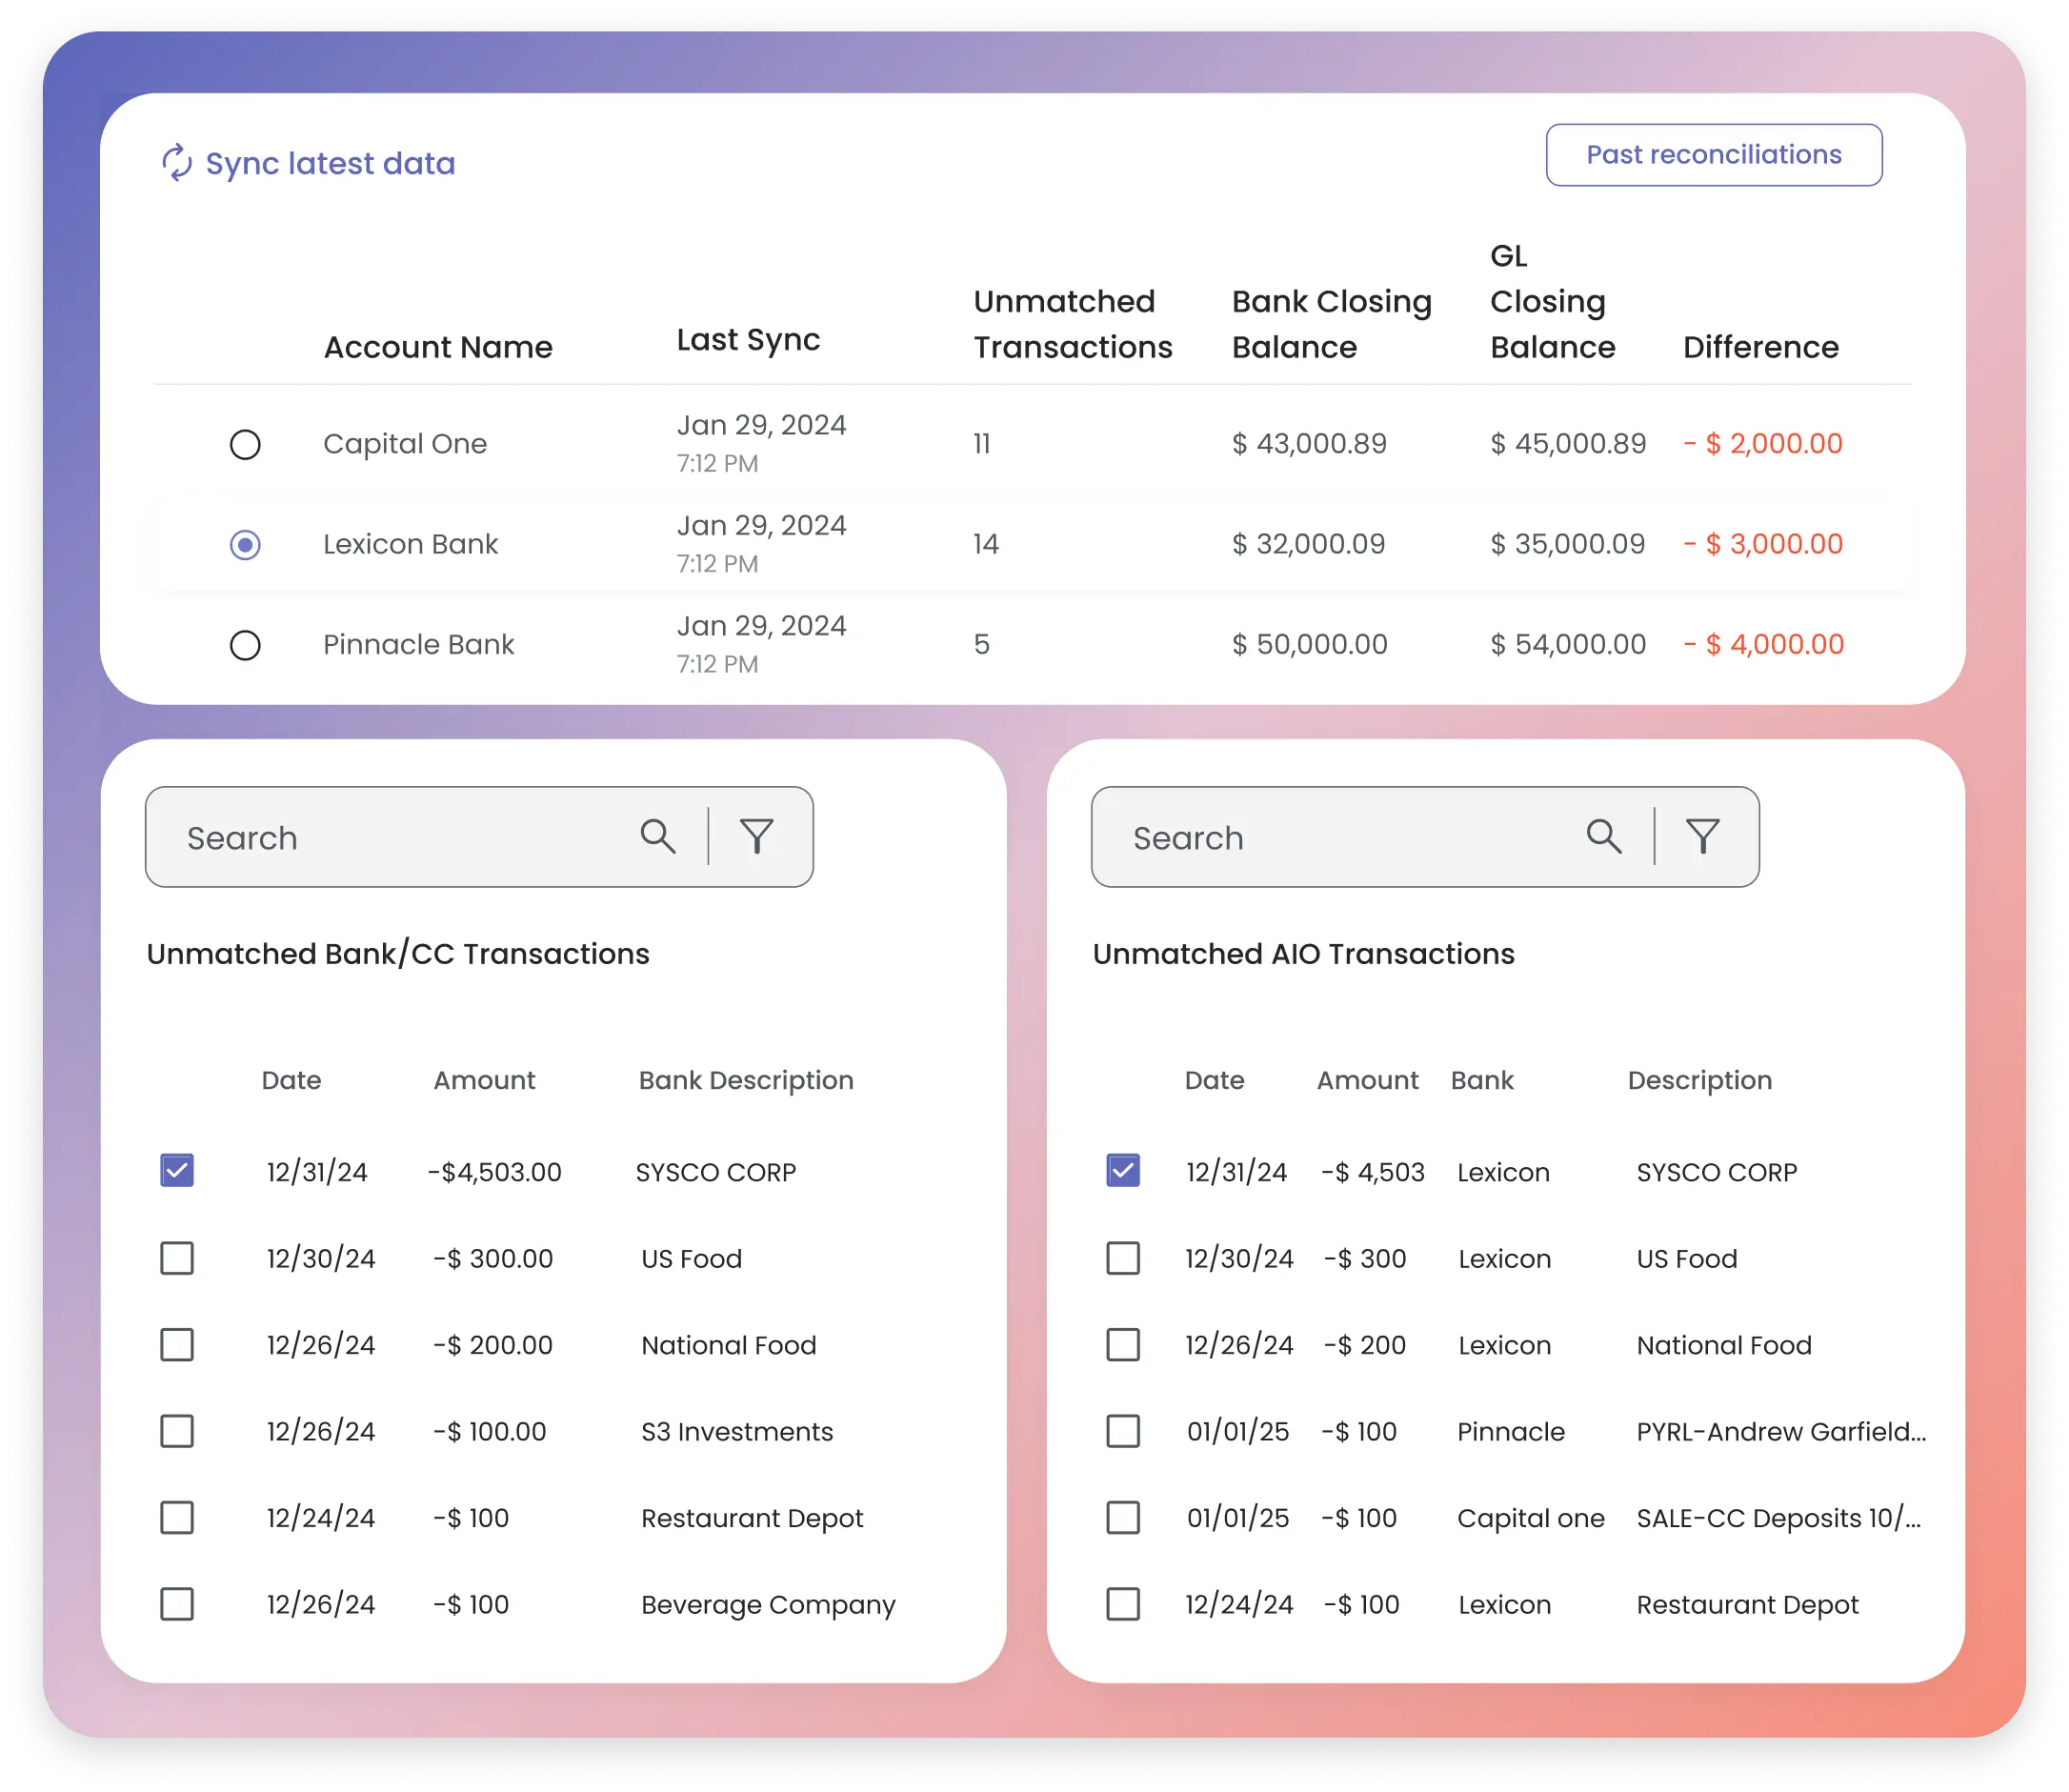2069x1792 pixels.
Task: Select the Capital One radio button
Action: [x=245, y=444]
